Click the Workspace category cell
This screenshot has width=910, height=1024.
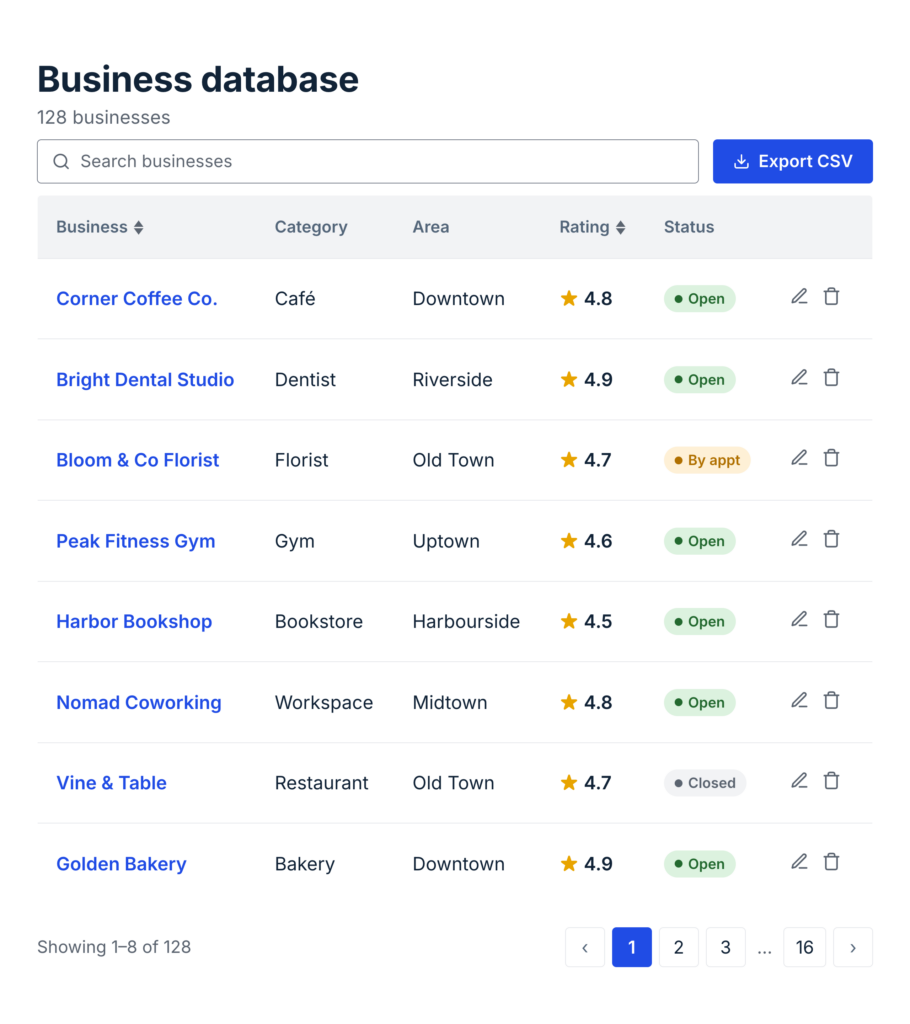point(323,702)
